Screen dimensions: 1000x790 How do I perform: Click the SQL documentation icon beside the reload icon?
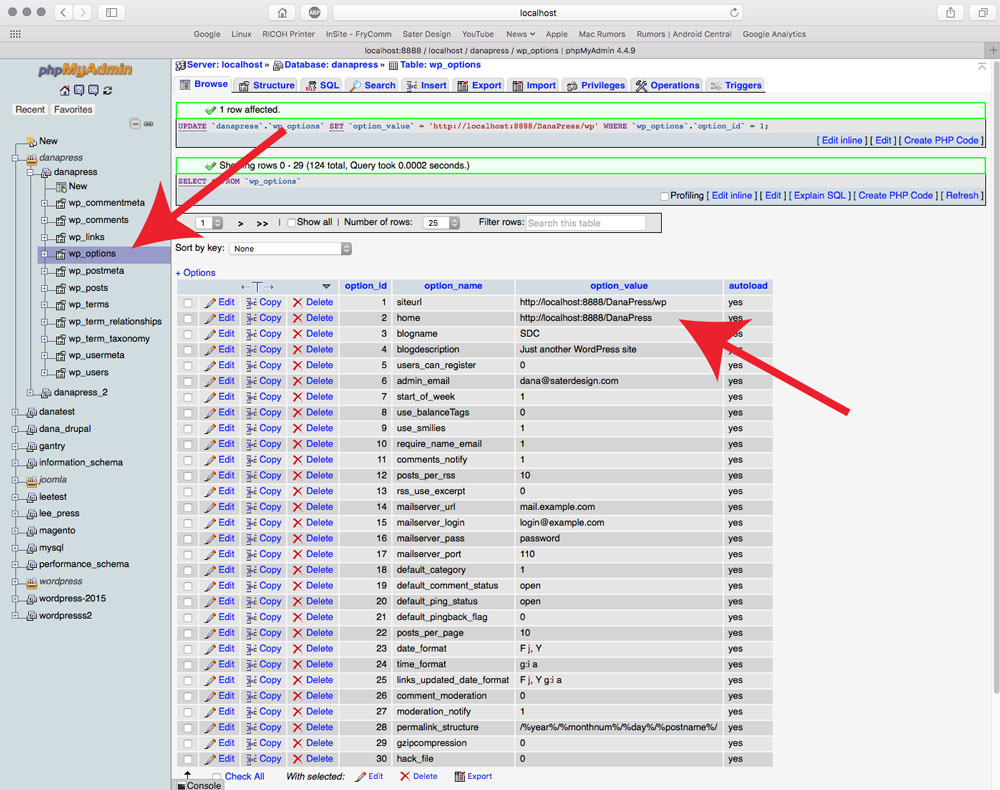pos(93,91)
